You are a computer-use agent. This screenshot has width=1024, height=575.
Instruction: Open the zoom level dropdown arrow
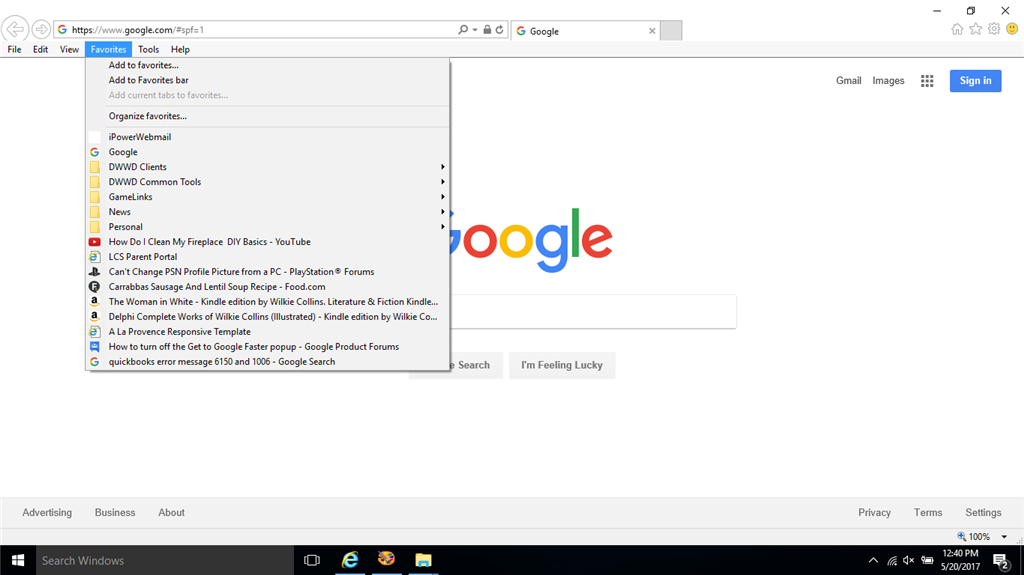pyautogui.click(x=1004, y=536)
